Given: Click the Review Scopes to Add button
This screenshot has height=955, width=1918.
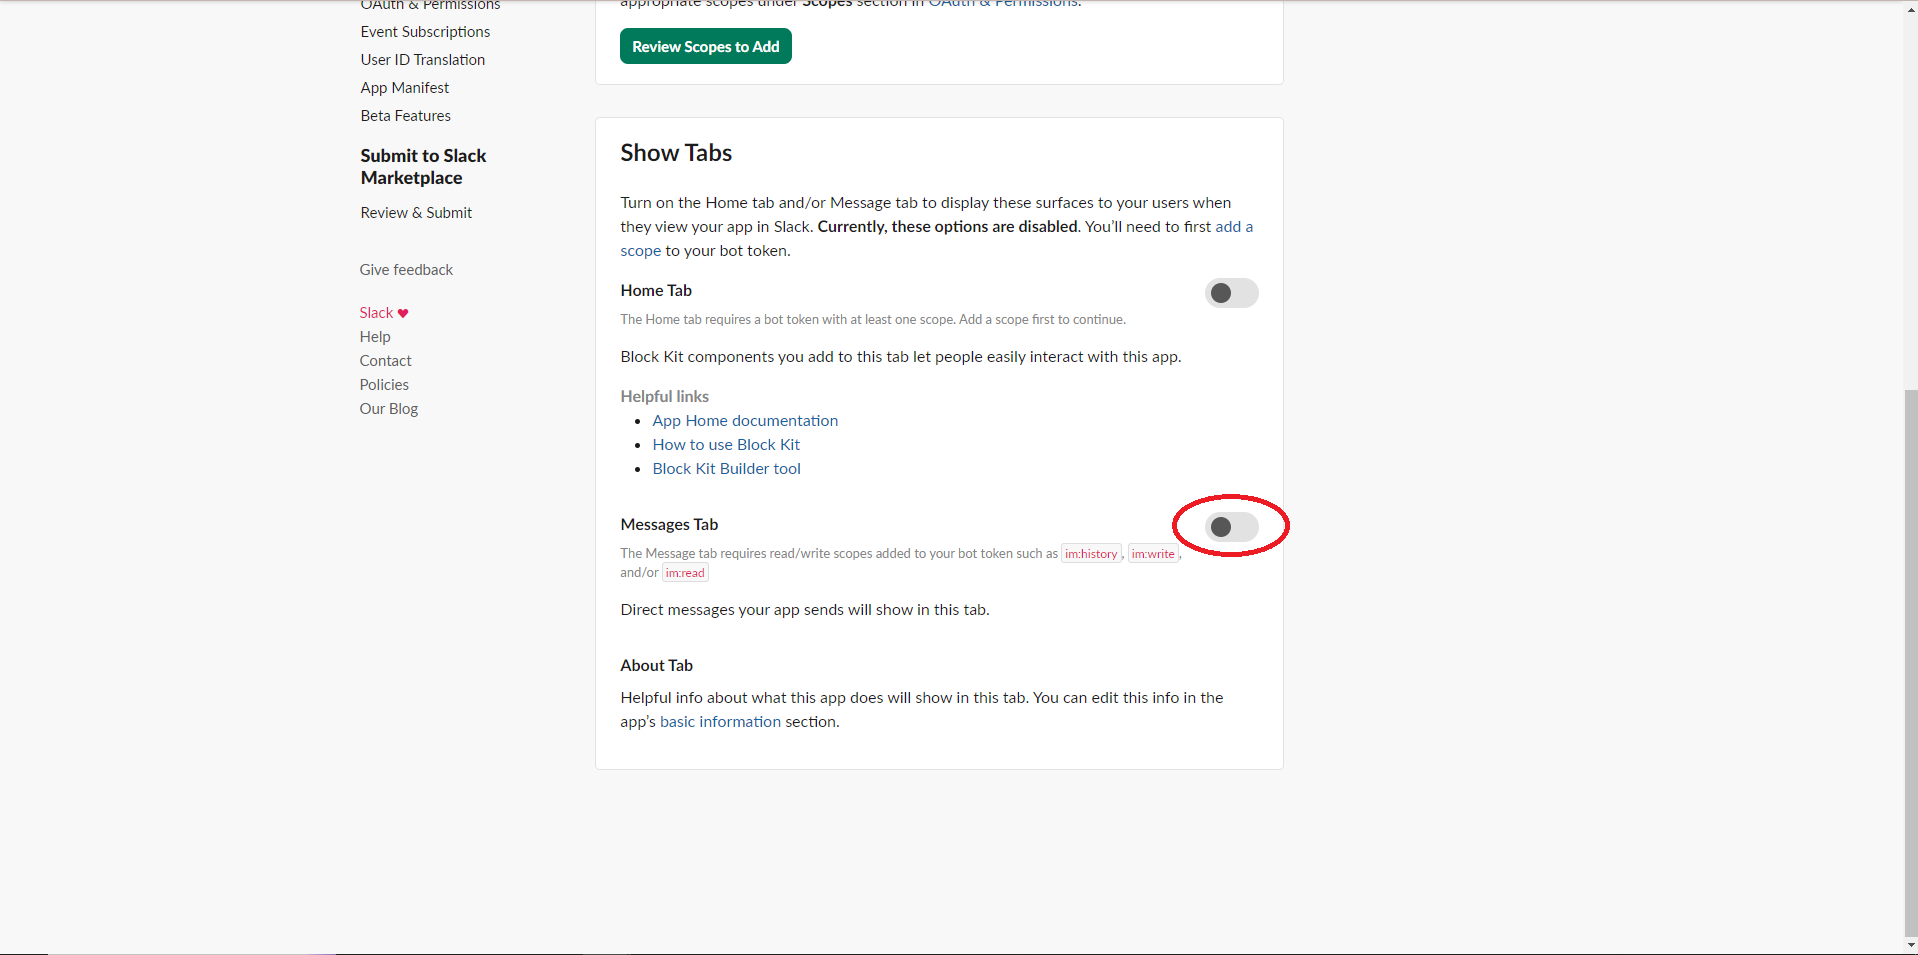Looking at the screenshot, I should (705, 47).
